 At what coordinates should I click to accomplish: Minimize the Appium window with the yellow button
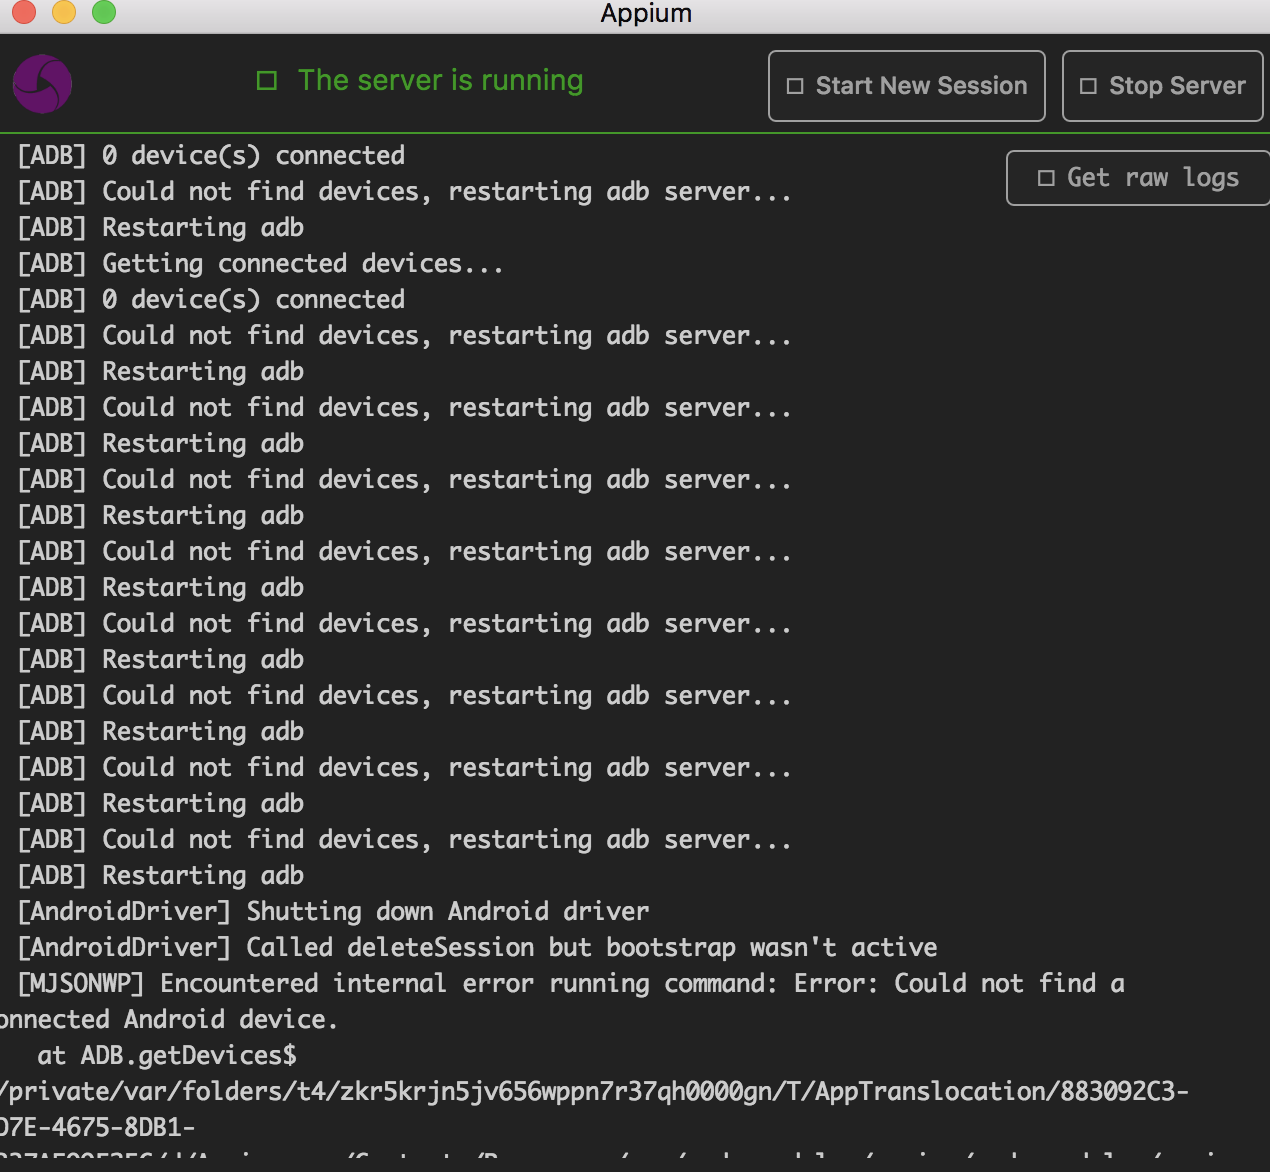tap(64, 11)
